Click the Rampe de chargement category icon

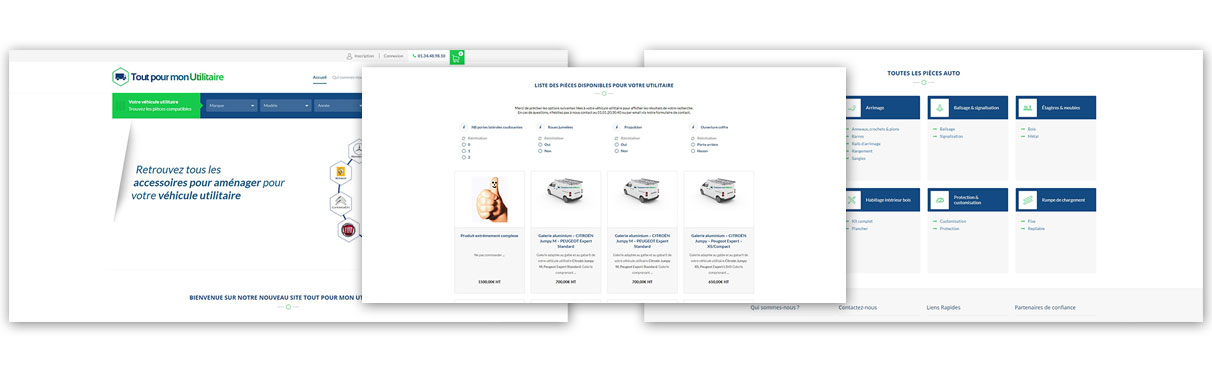pos(1027,200)
